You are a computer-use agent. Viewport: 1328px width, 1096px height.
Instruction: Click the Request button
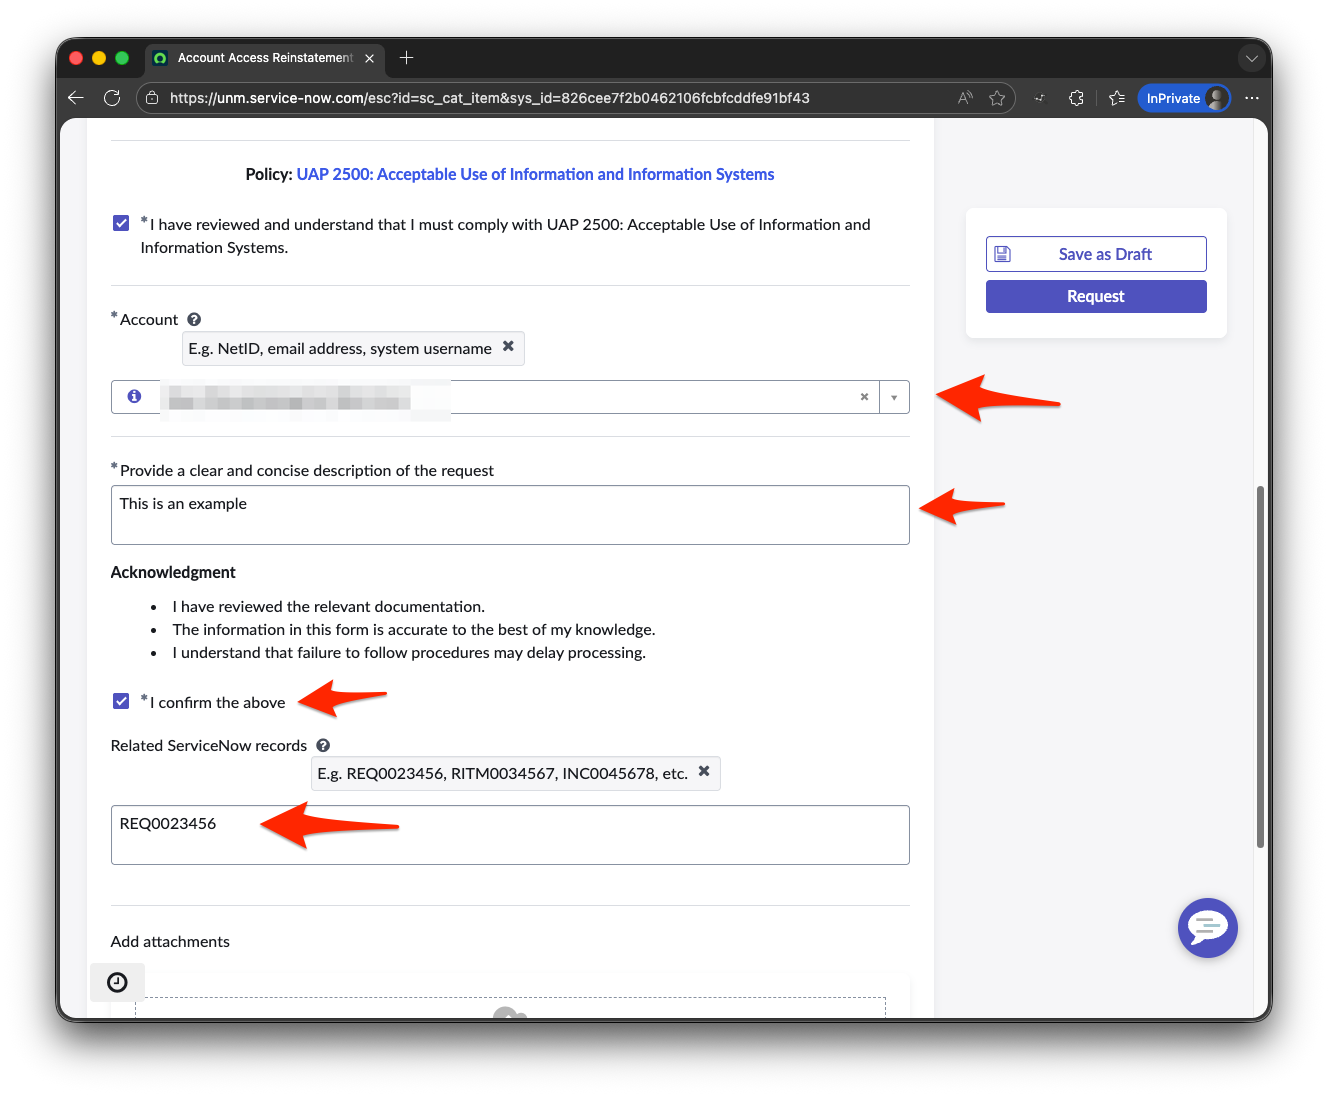1095,296
